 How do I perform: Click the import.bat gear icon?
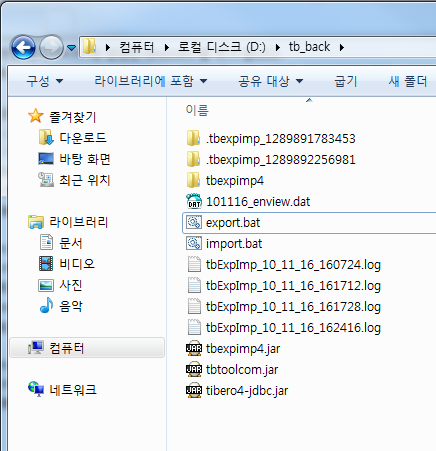coord(194,243)
